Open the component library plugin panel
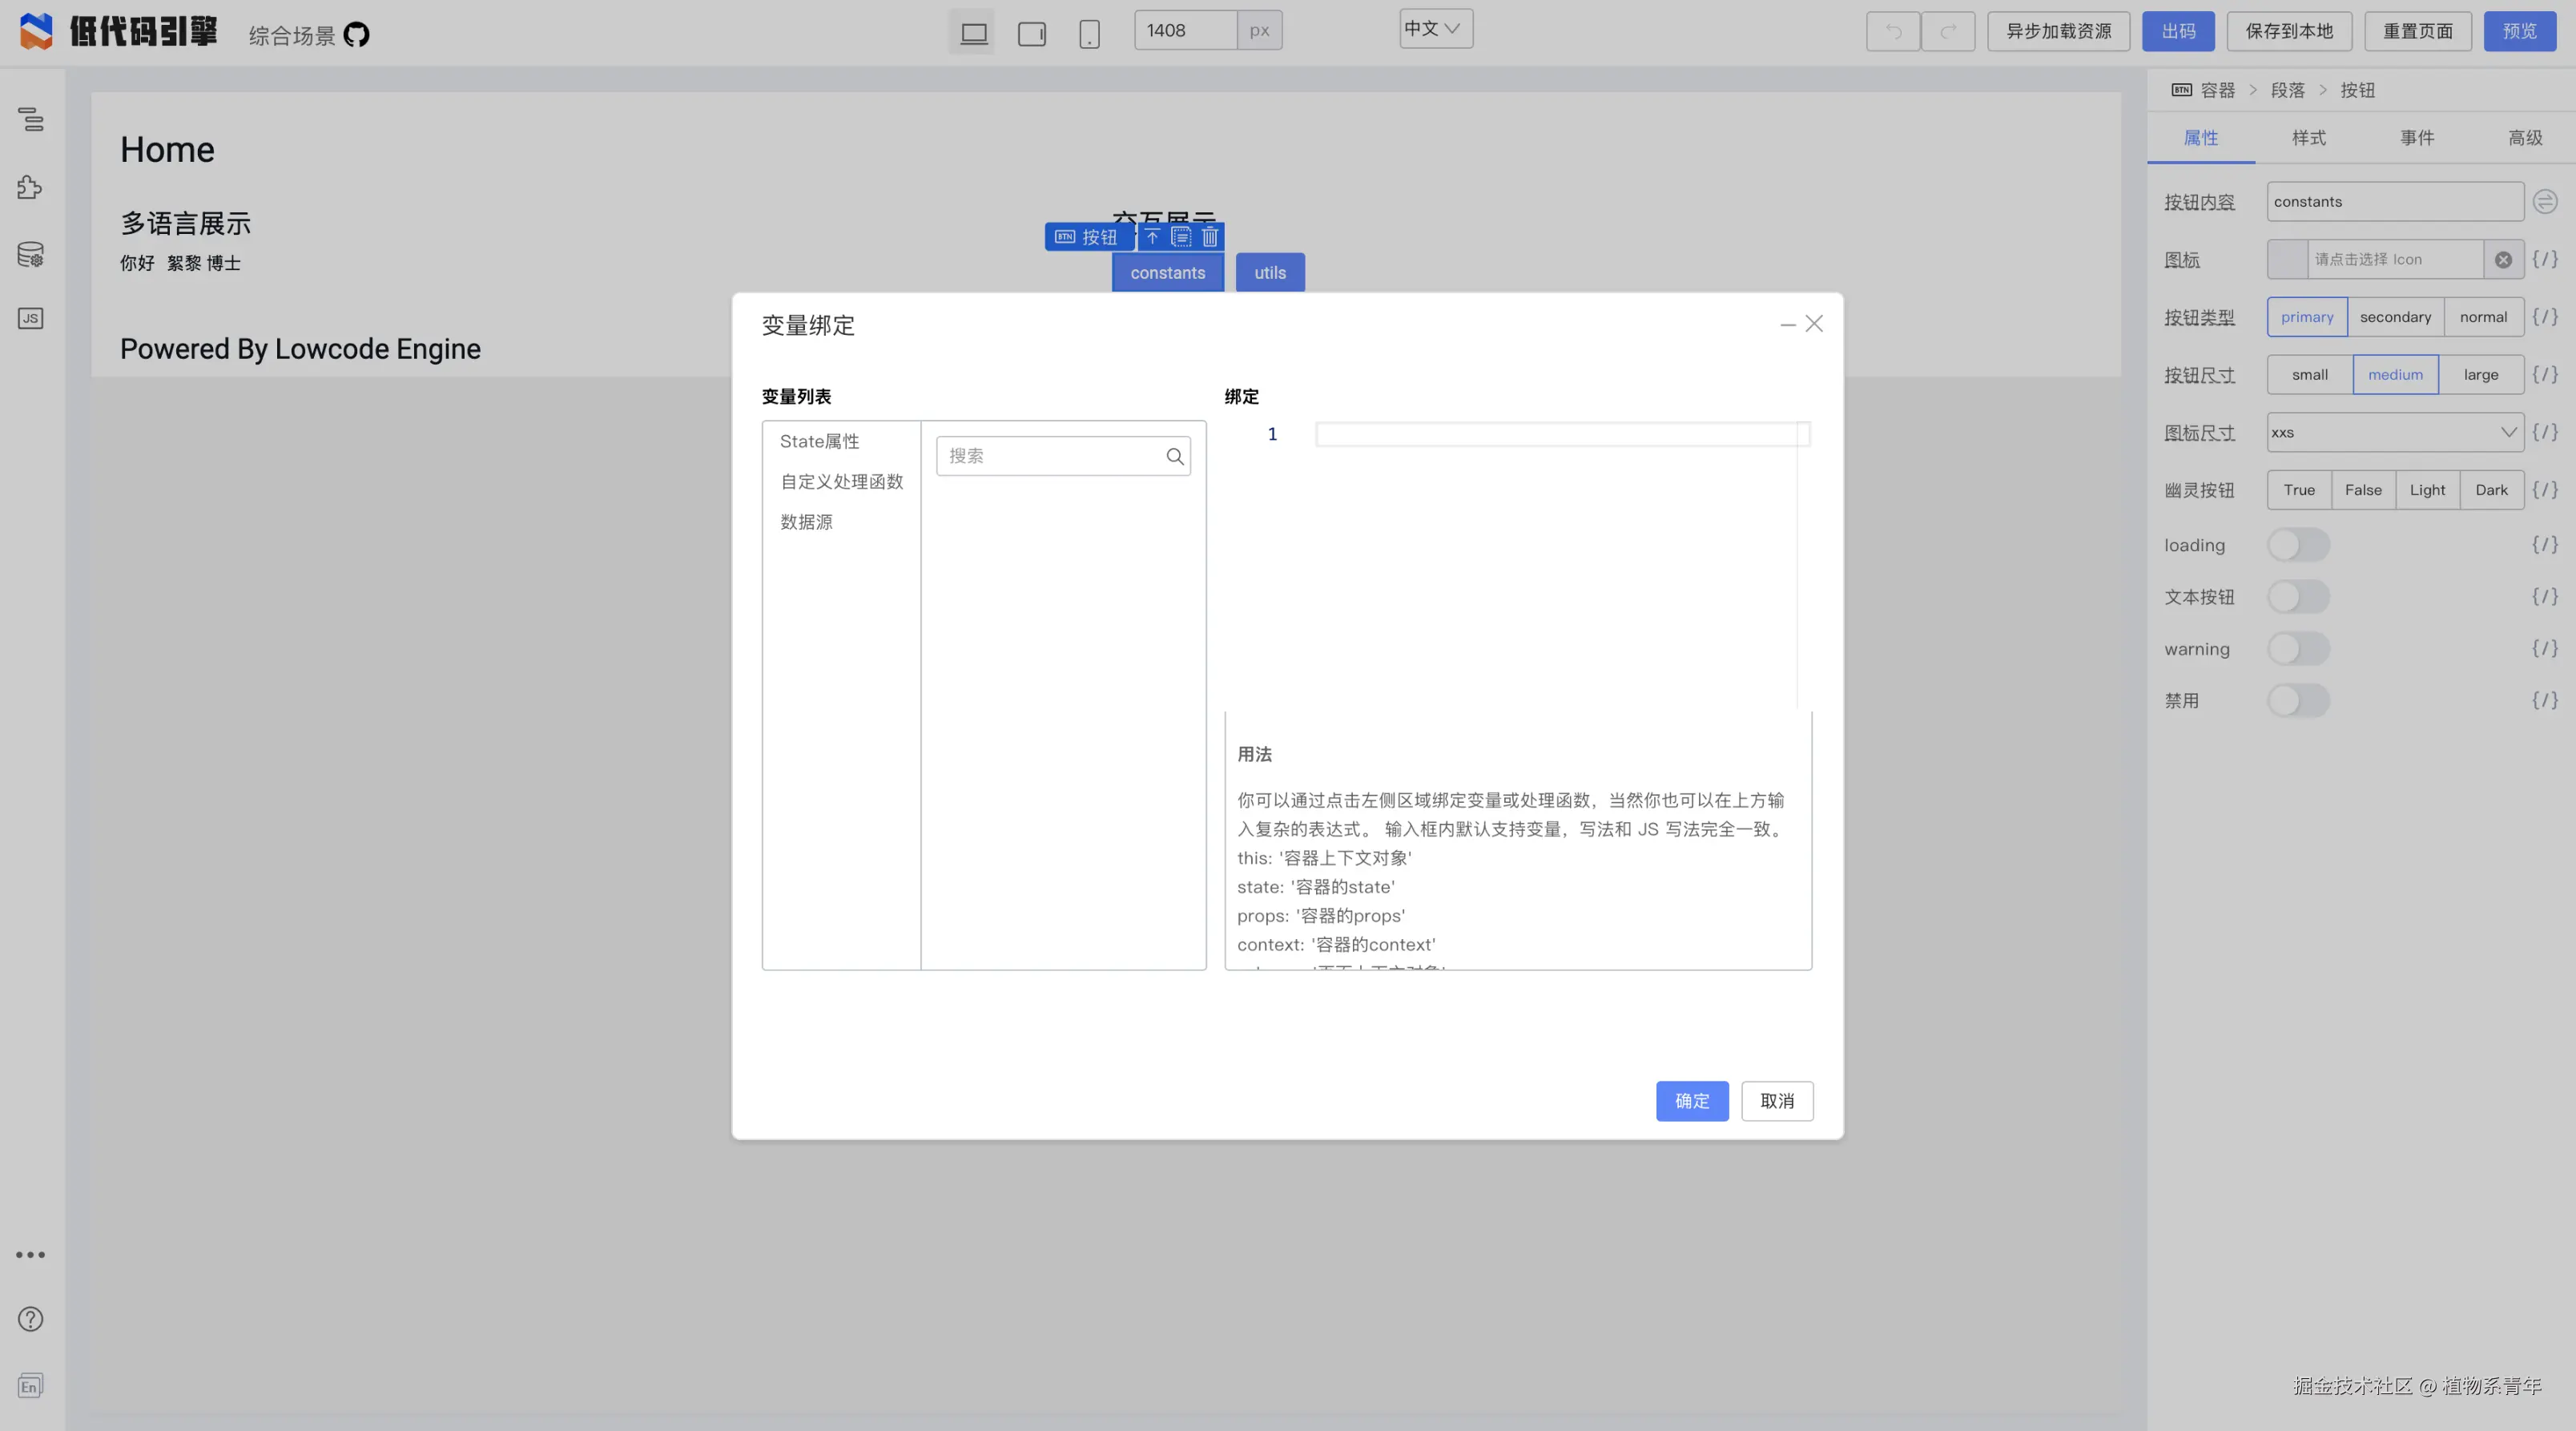2576x1431 pixels. 31,187
